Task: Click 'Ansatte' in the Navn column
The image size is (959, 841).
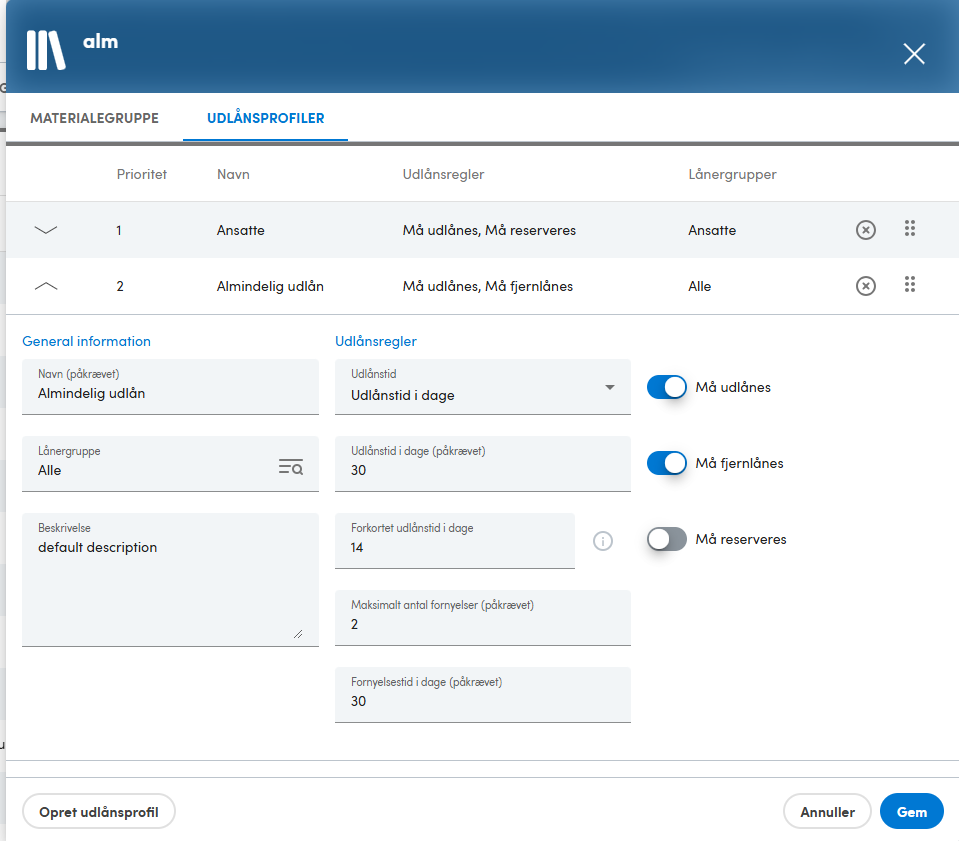Action: click(240, 230)
